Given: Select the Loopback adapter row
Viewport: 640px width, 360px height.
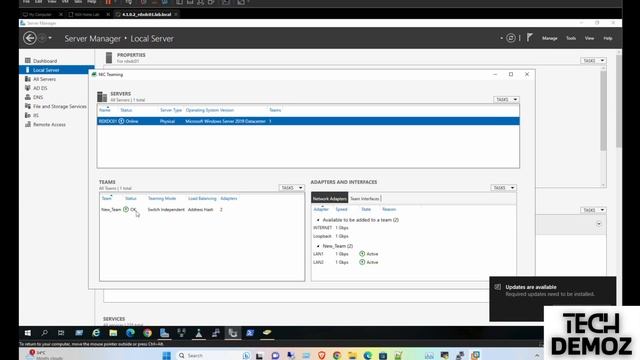Looking at the screenshot, I should coord(413,236).
